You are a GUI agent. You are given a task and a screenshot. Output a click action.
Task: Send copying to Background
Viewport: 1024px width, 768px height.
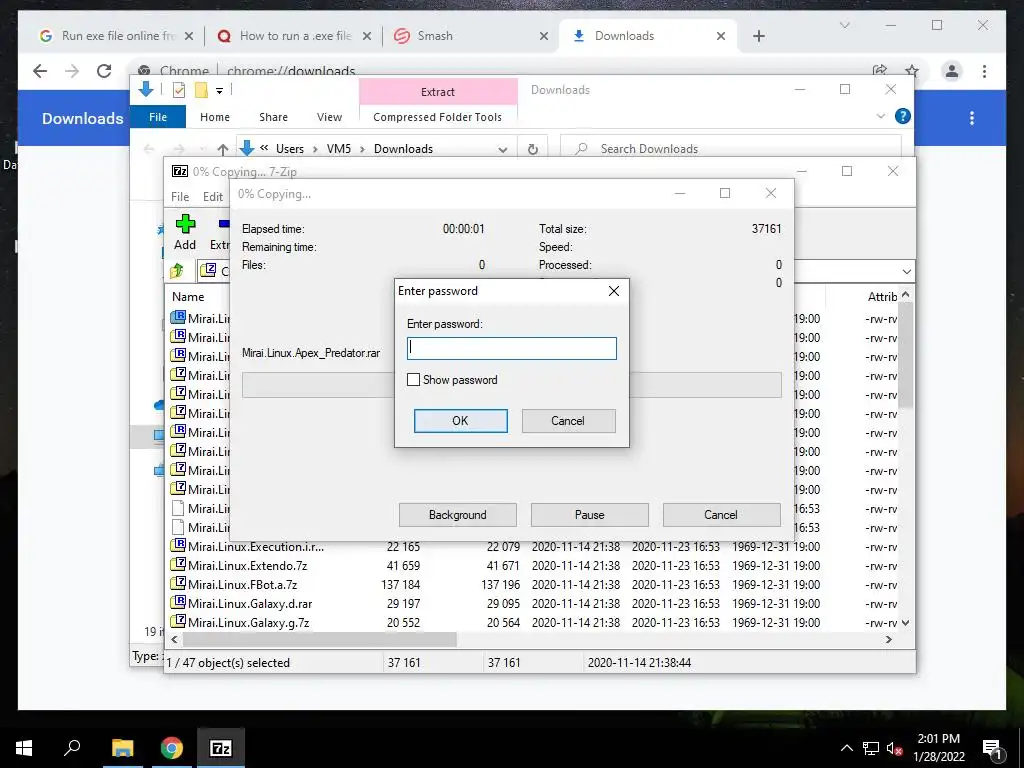pos(458,515)
